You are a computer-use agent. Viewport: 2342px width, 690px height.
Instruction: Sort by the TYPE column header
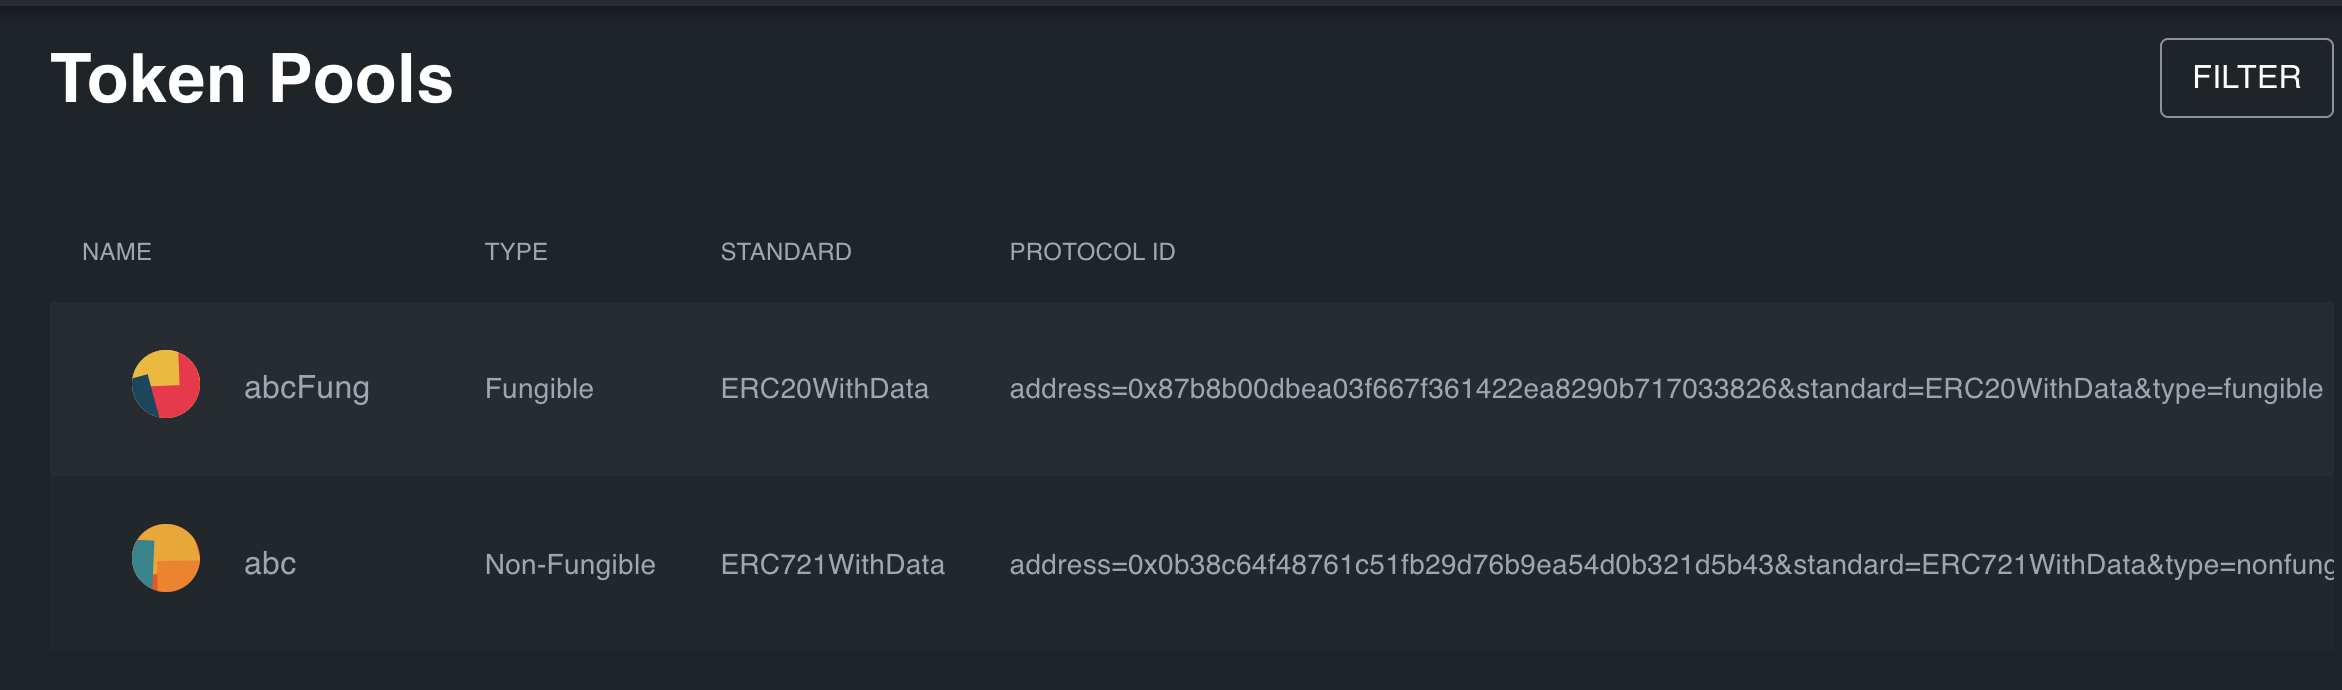pos(516,252)
